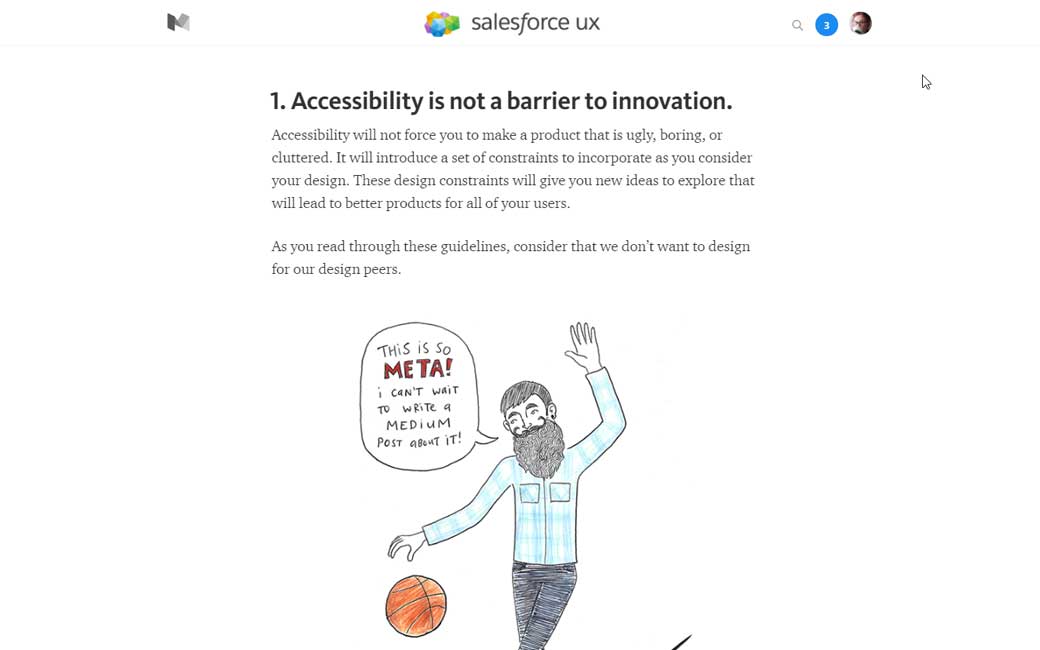Click the orange basketball drawing

(416, 606)
